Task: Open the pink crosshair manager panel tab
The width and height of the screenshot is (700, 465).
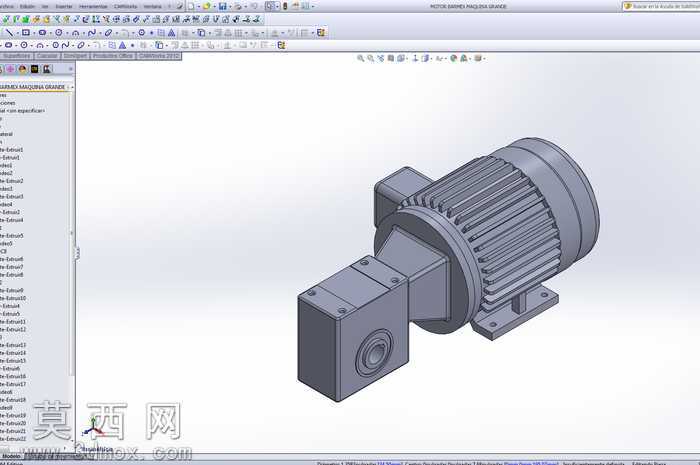Action: (10, 69)
